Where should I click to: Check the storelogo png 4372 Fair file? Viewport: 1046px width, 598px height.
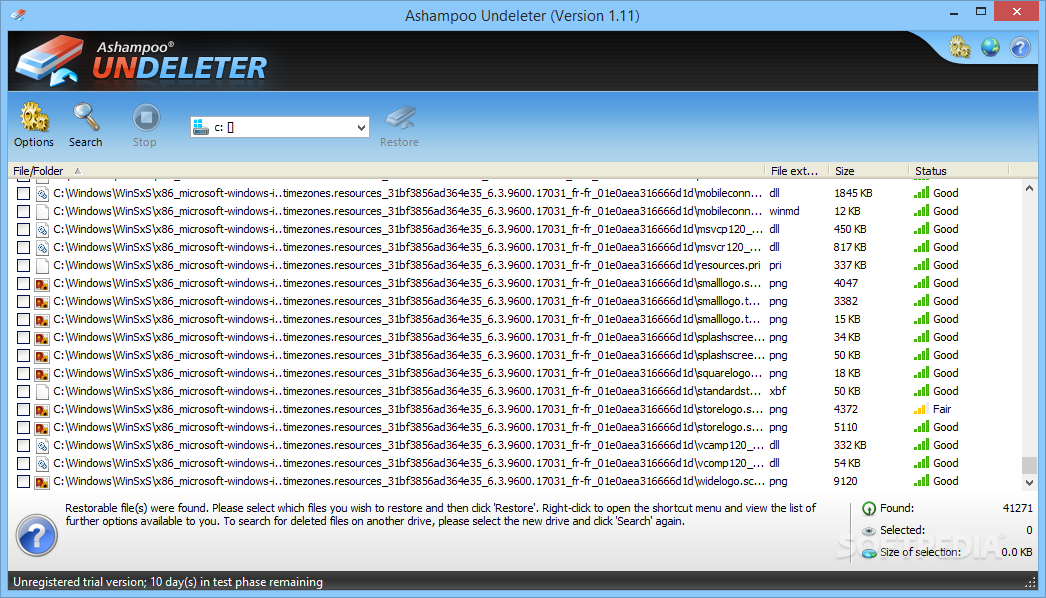click(x=23, y=410)
